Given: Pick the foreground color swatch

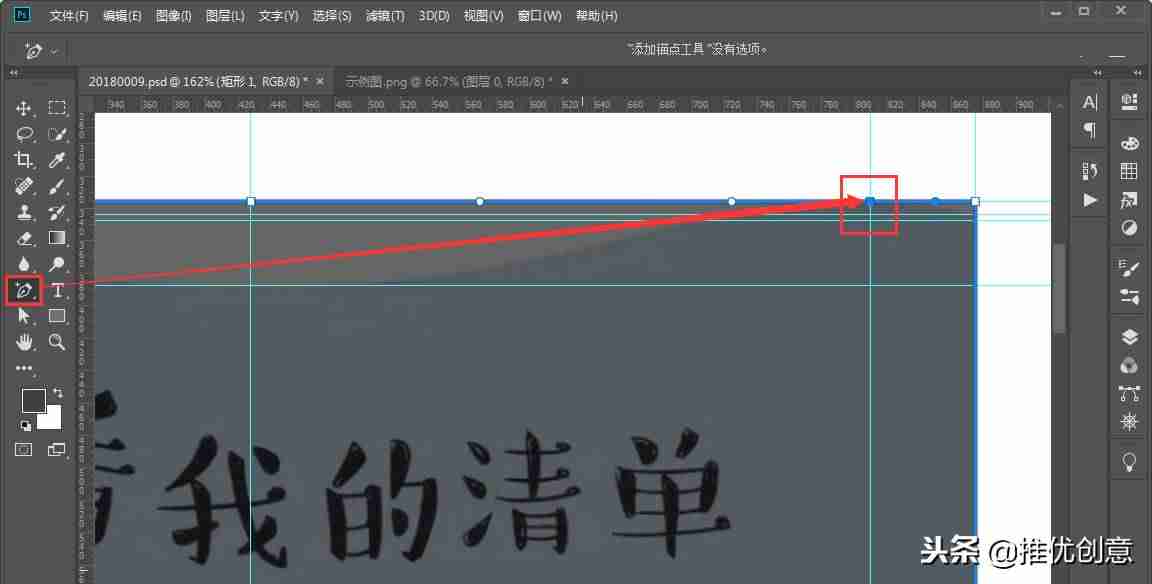Looking at the screenshot, I should [32, 399].
